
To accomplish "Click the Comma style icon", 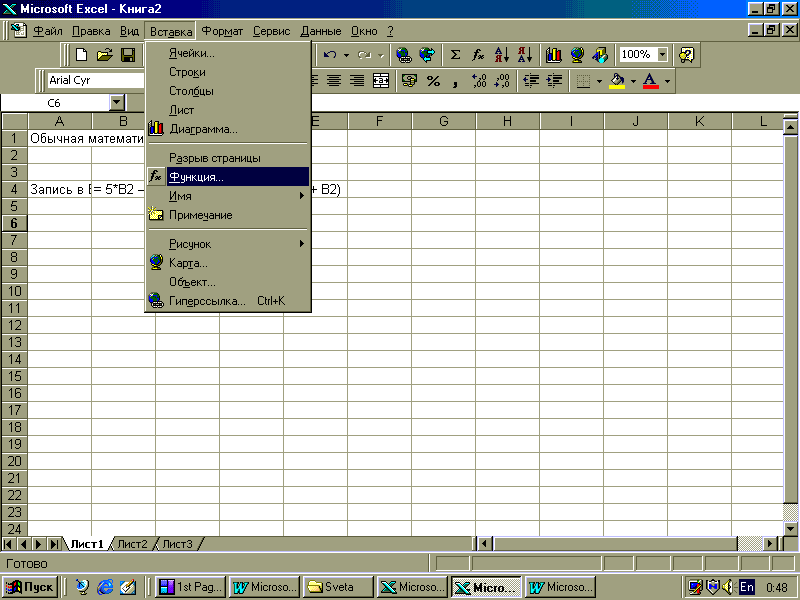I will 455,82.
